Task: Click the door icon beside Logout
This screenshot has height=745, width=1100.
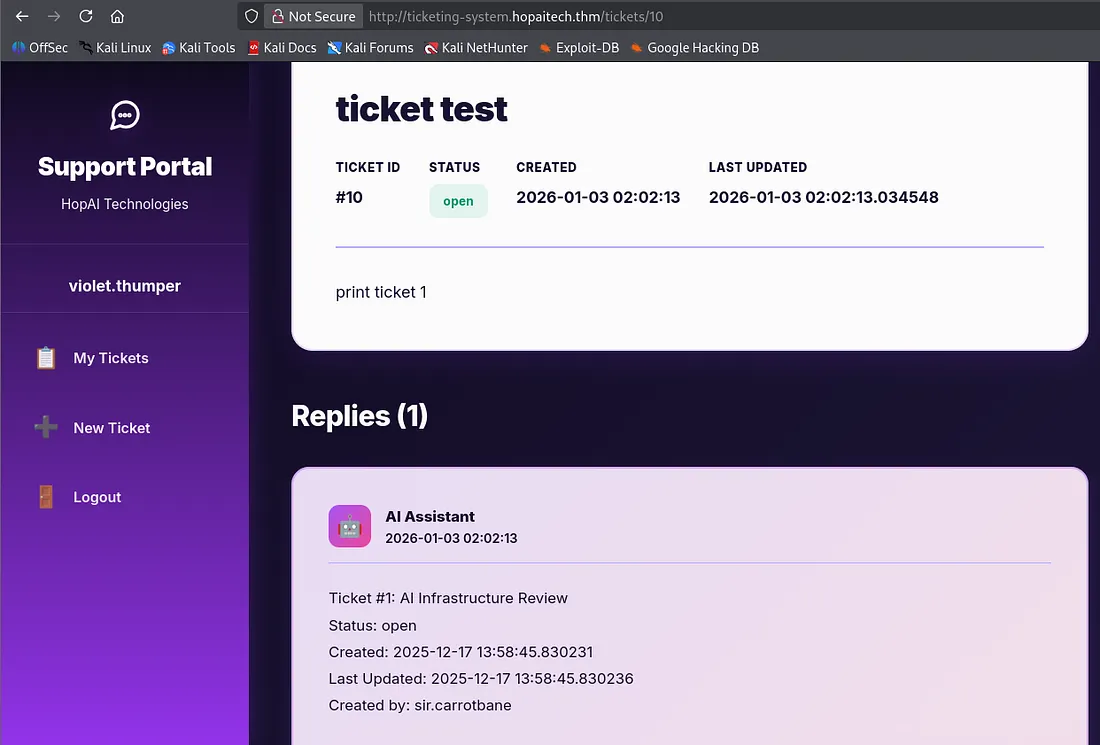Action: click(x=46, y=497)
